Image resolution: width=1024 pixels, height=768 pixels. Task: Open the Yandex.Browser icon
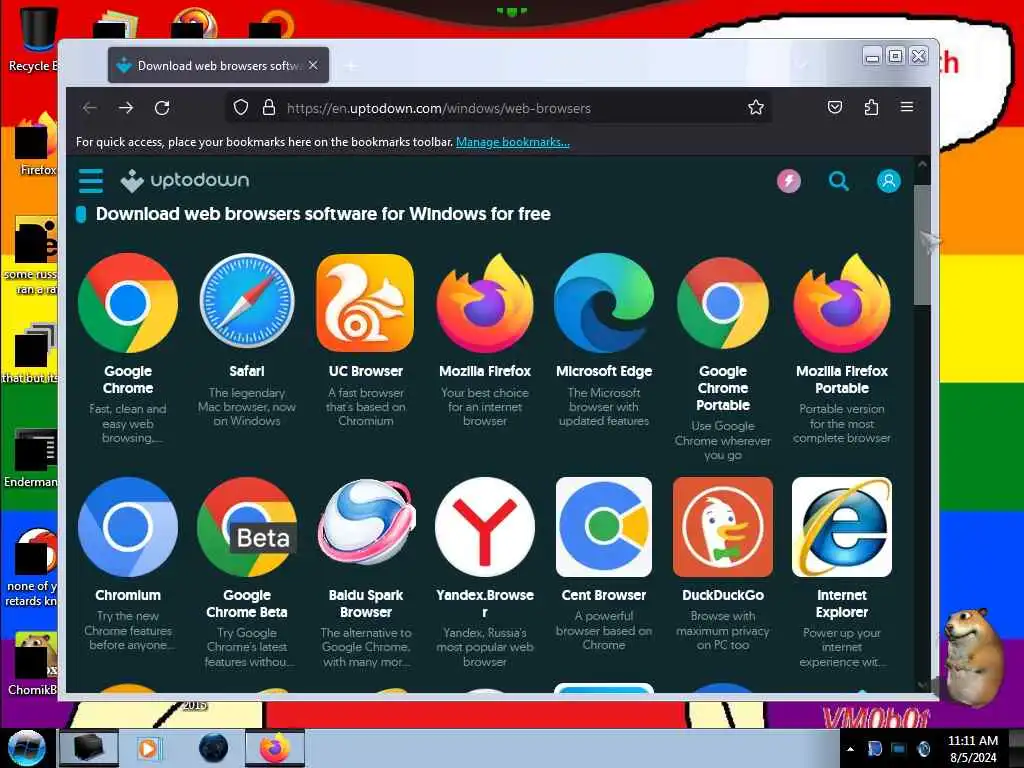coord(485,527)
